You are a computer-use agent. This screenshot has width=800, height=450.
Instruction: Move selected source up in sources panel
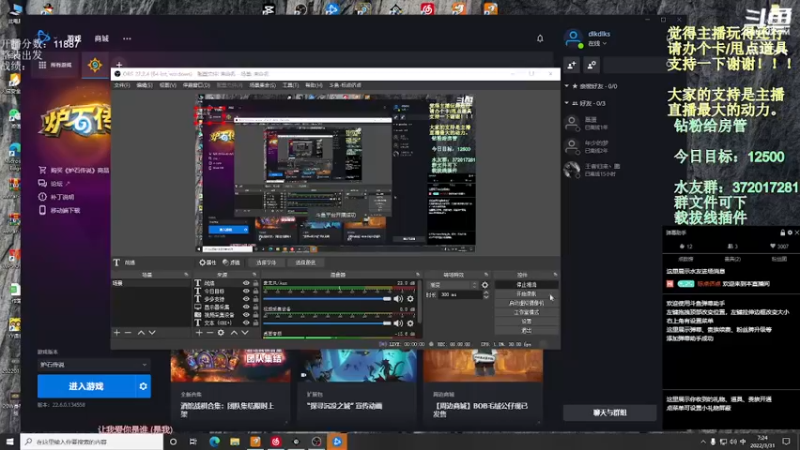234,333
